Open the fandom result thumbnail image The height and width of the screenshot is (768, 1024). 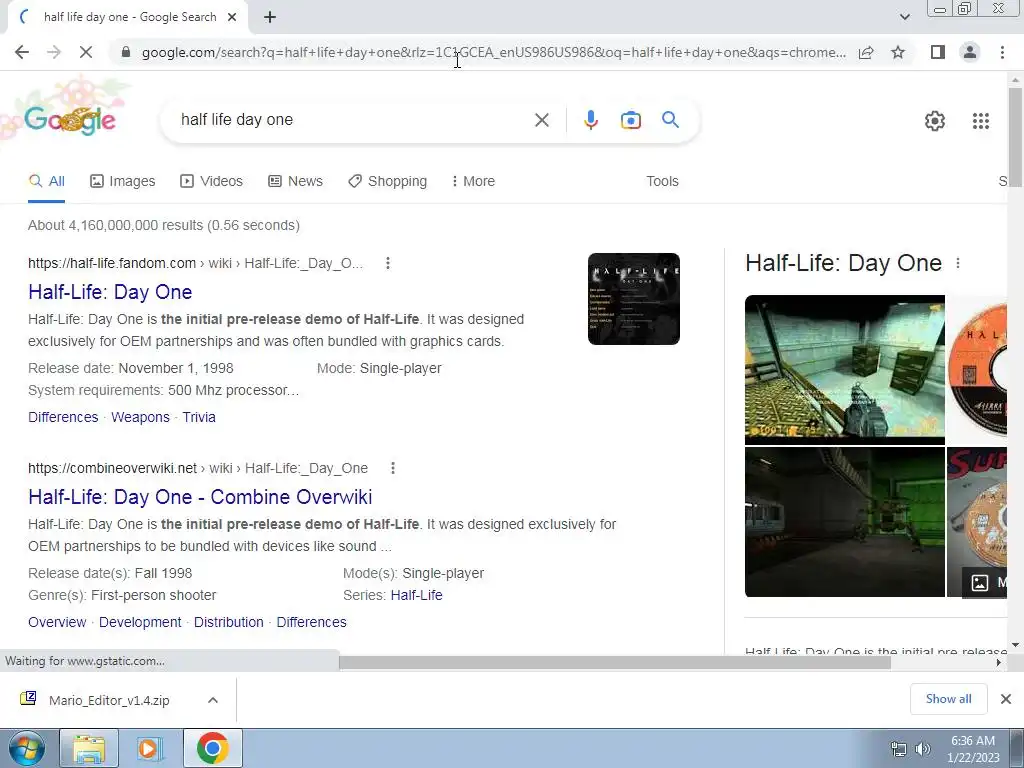point(633,299)
